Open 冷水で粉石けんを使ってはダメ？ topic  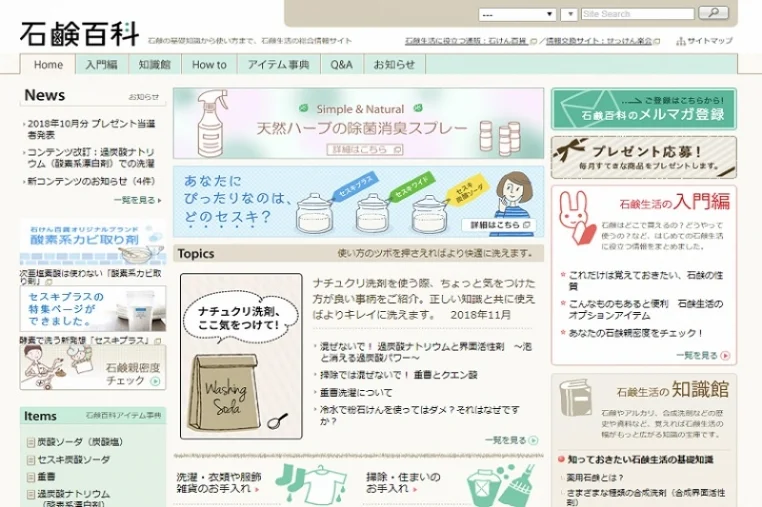tap(420, 416)
